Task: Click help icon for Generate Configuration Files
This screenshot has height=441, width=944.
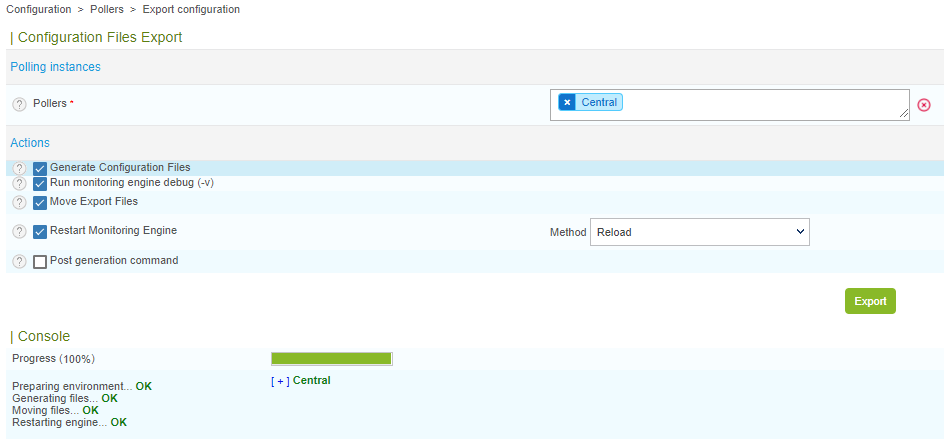Action: (x=19, y=168)
